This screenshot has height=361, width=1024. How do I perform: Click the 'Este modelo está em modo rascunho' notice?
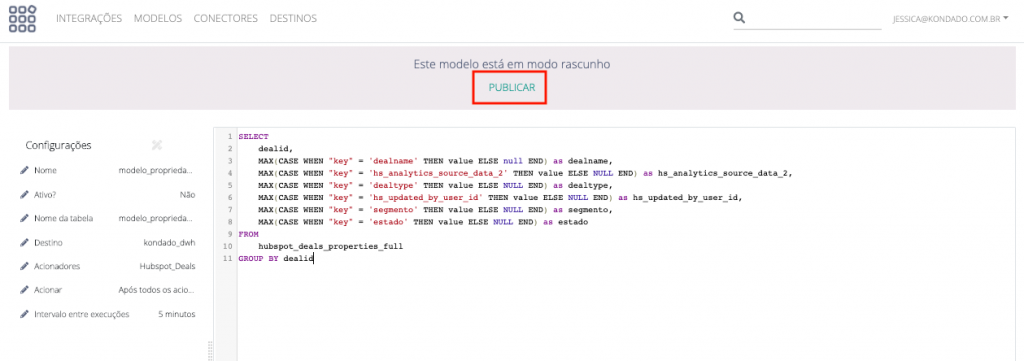click(512, 65)
